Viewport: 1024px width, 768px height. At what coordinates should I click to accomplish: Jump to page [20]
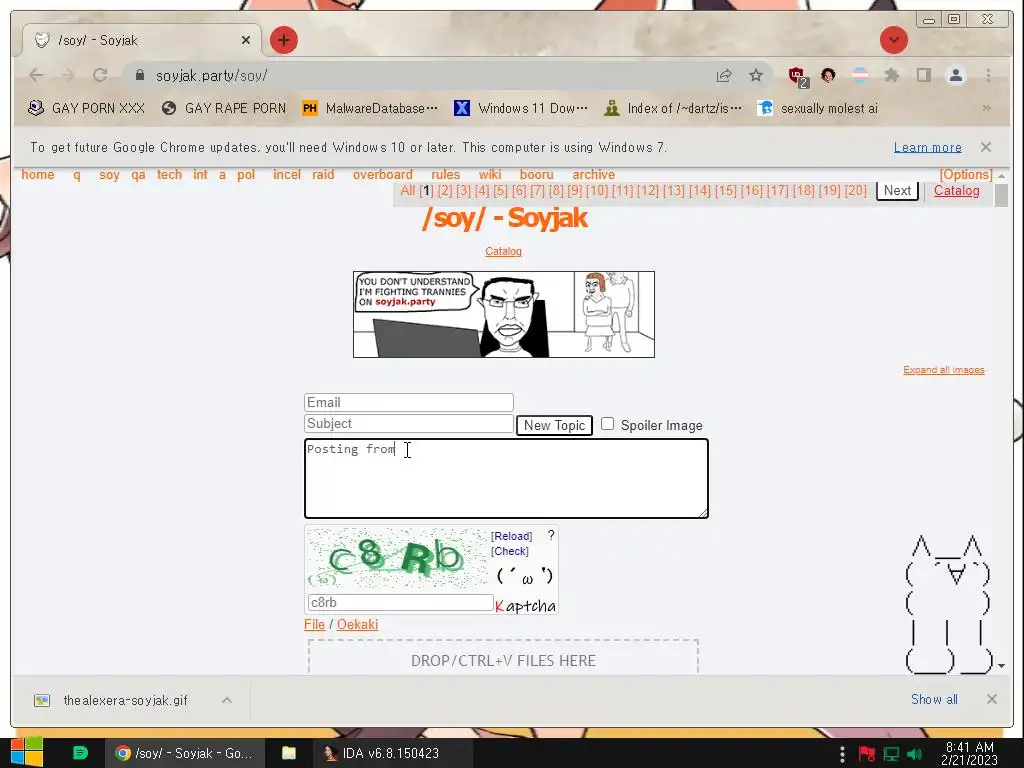856,191
